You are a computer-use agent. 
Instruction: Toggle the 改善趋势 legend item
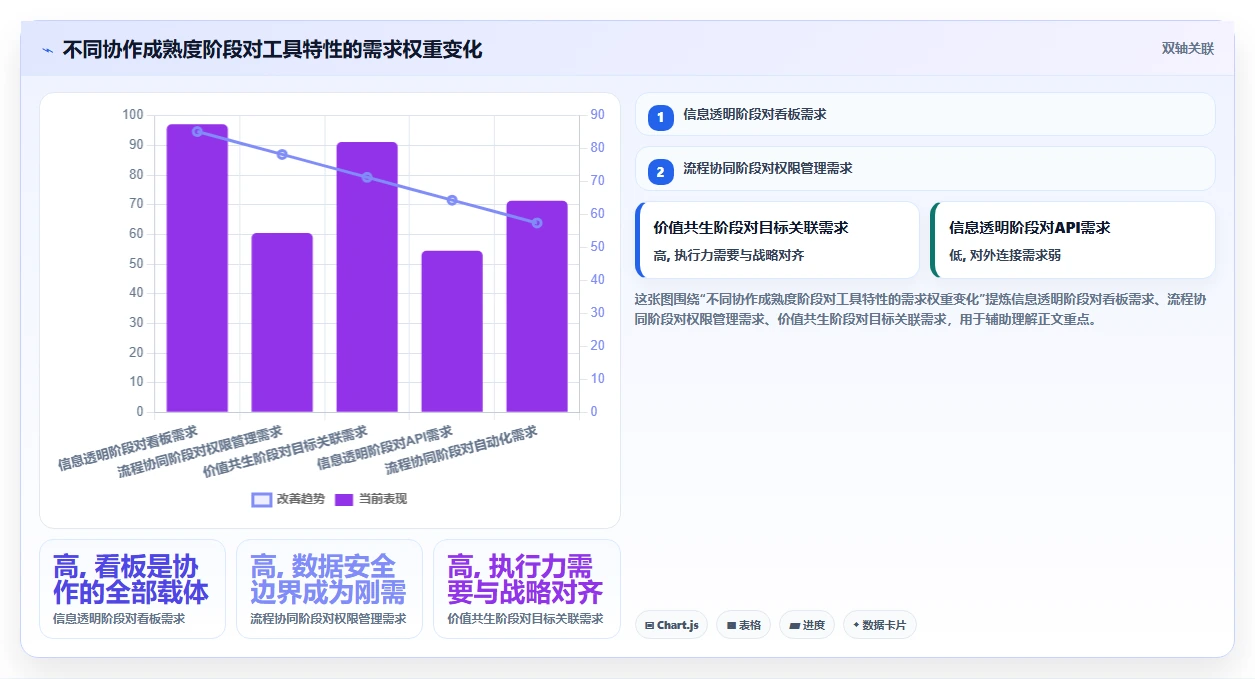288,499
